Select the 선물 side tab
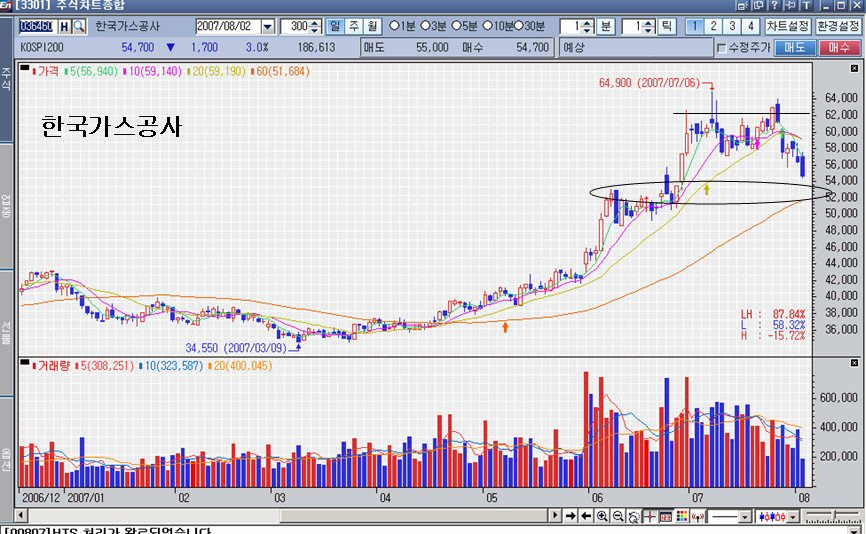The height and width of the screenshot is (534, 866). tap(6, 332)
